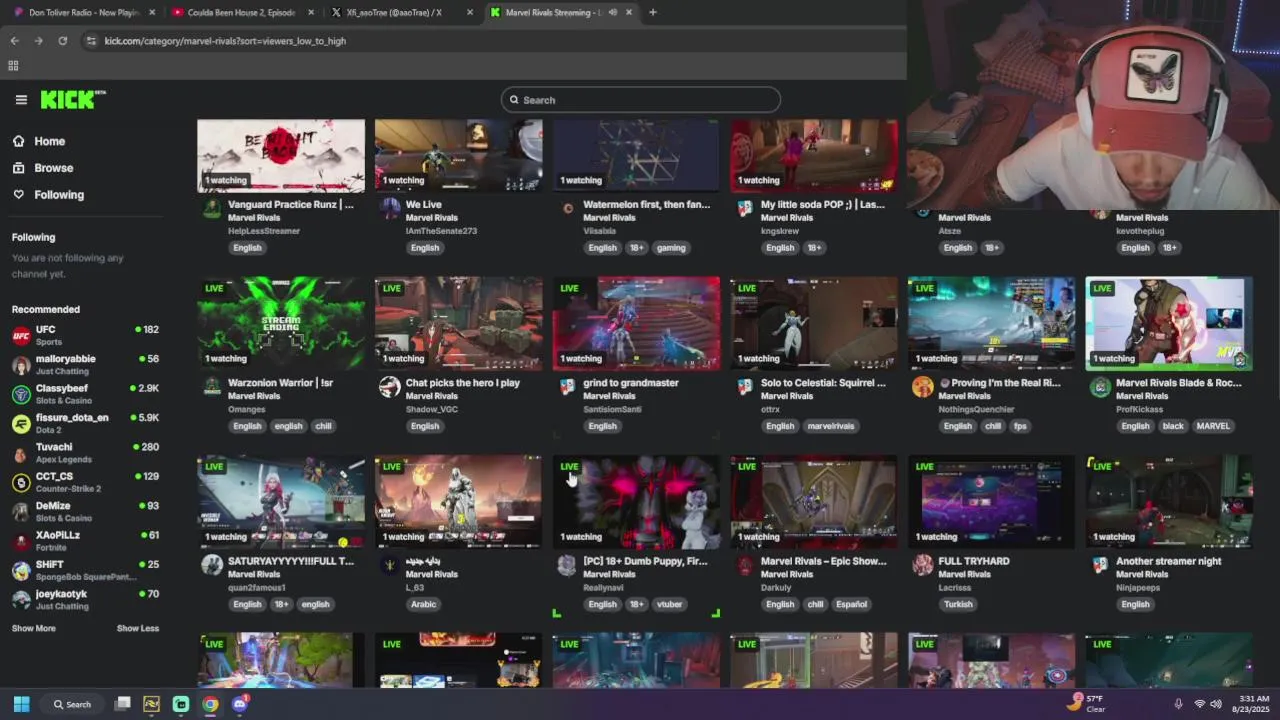Close the Don Toliver Radio tab
This screenshot has height=720, width=1280.
point(152,12)
